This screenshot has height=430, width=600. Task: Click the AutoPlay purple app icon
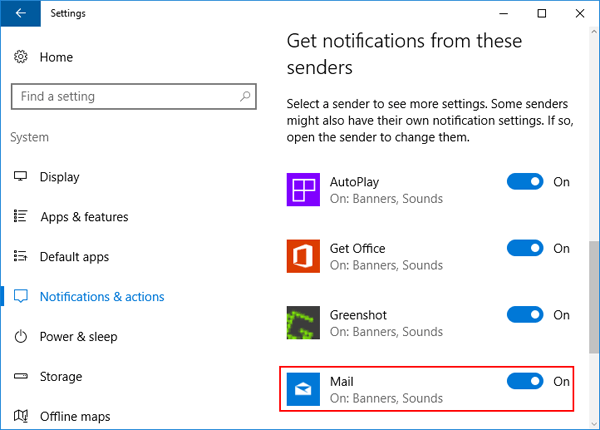303,191
